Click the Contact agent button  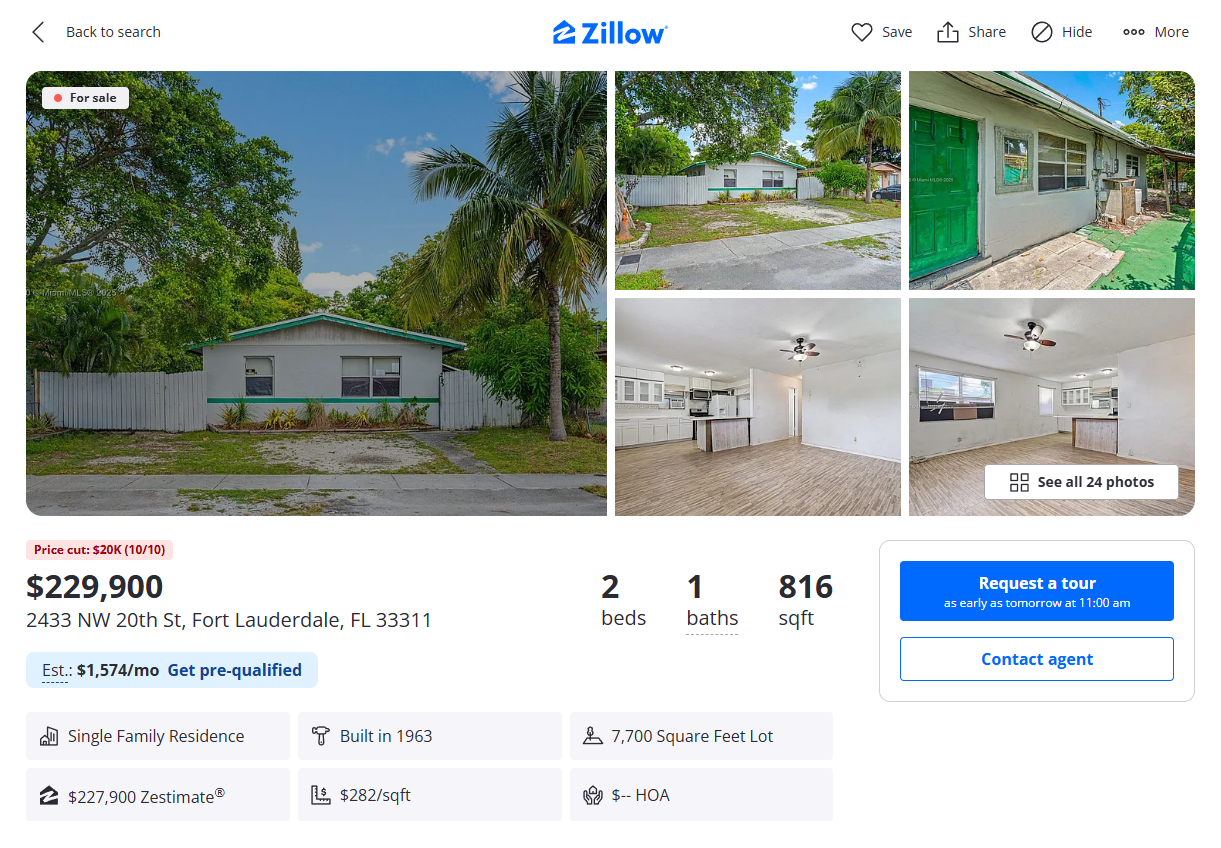pyautogui.click(x=1036, y=659)
